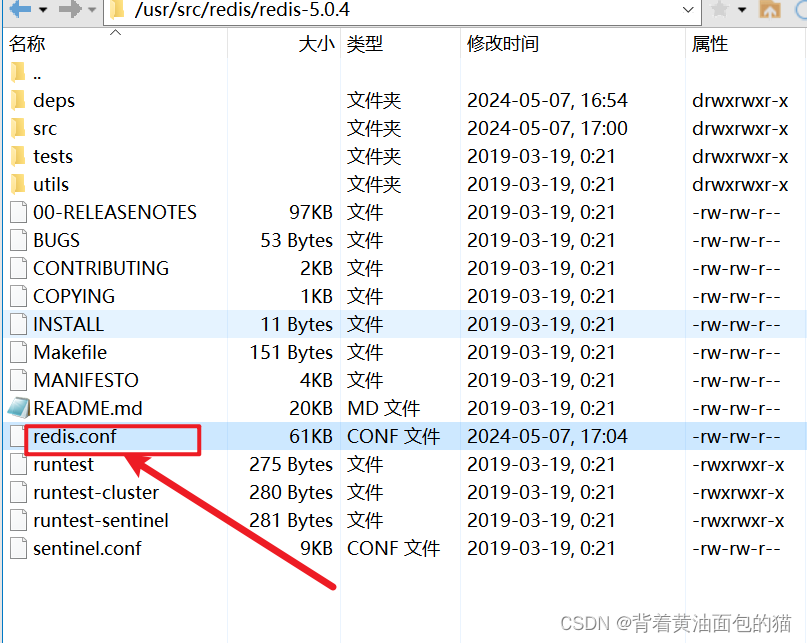Click the BUGS file icon
The width and height of the screenshot is (807, 643).
[x=19, y=240]
